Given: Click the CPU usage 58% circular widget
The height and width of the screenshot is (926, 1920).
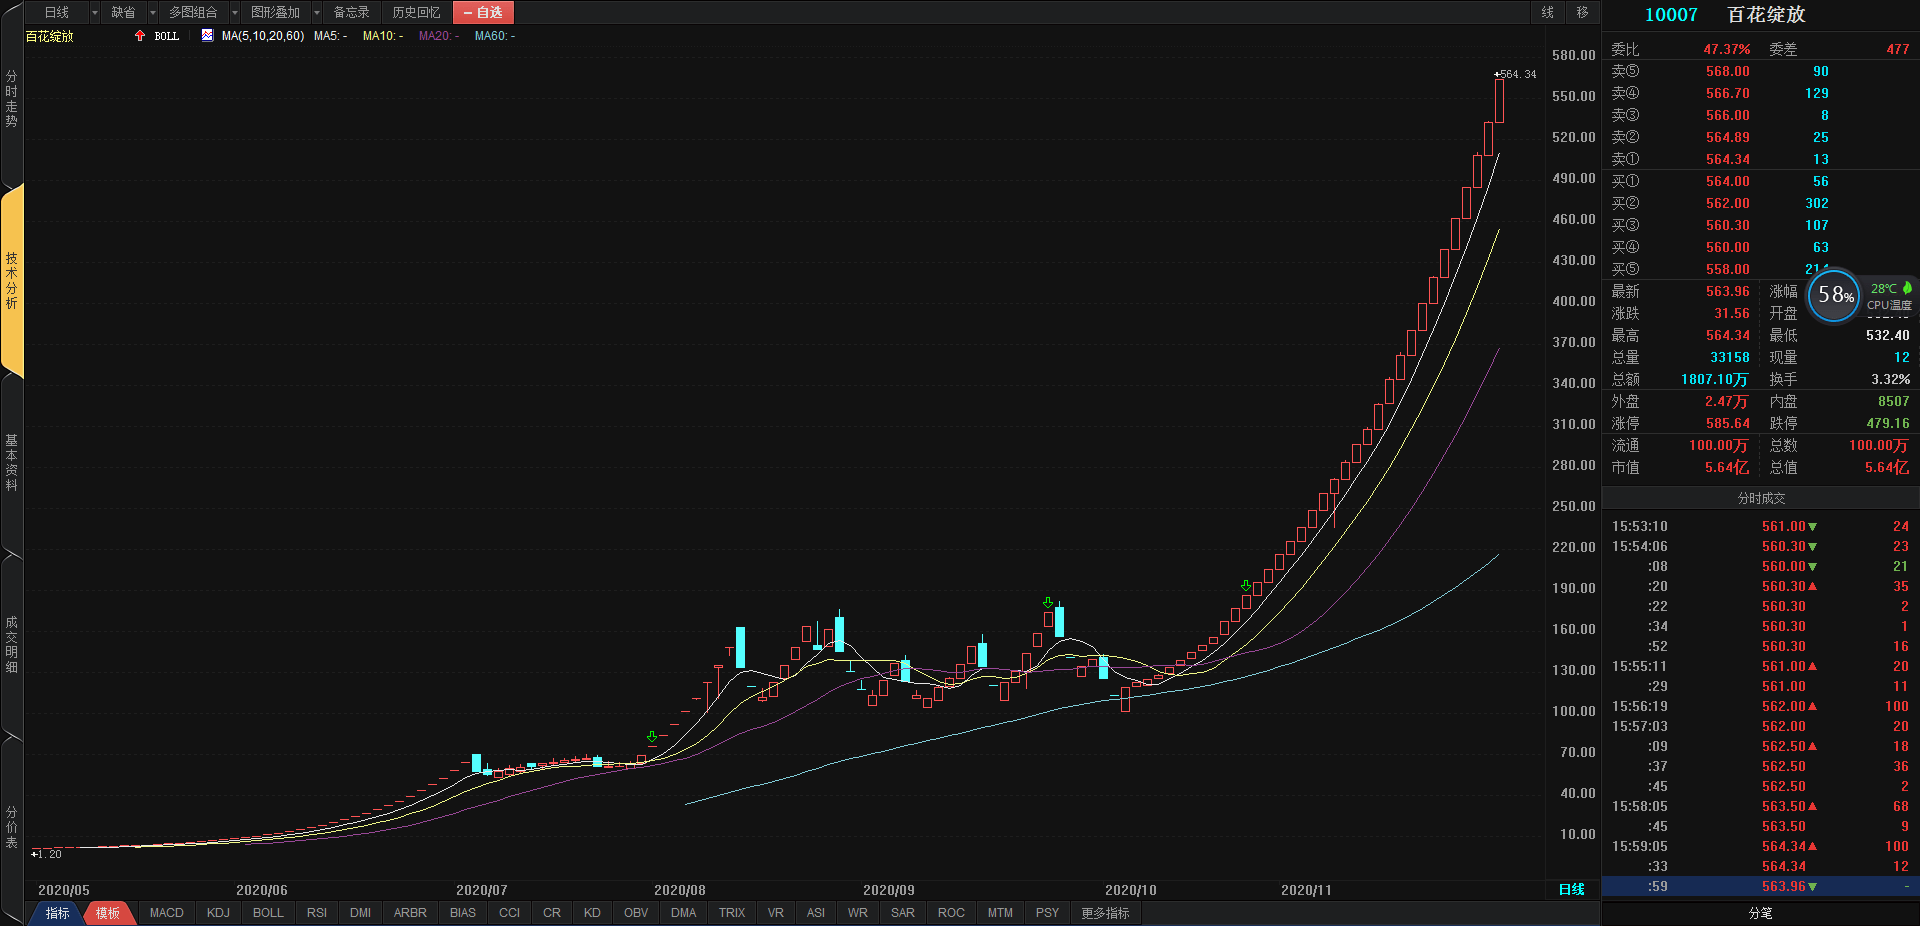Looking at the screenshot, I should click(x=1834, y=296).
